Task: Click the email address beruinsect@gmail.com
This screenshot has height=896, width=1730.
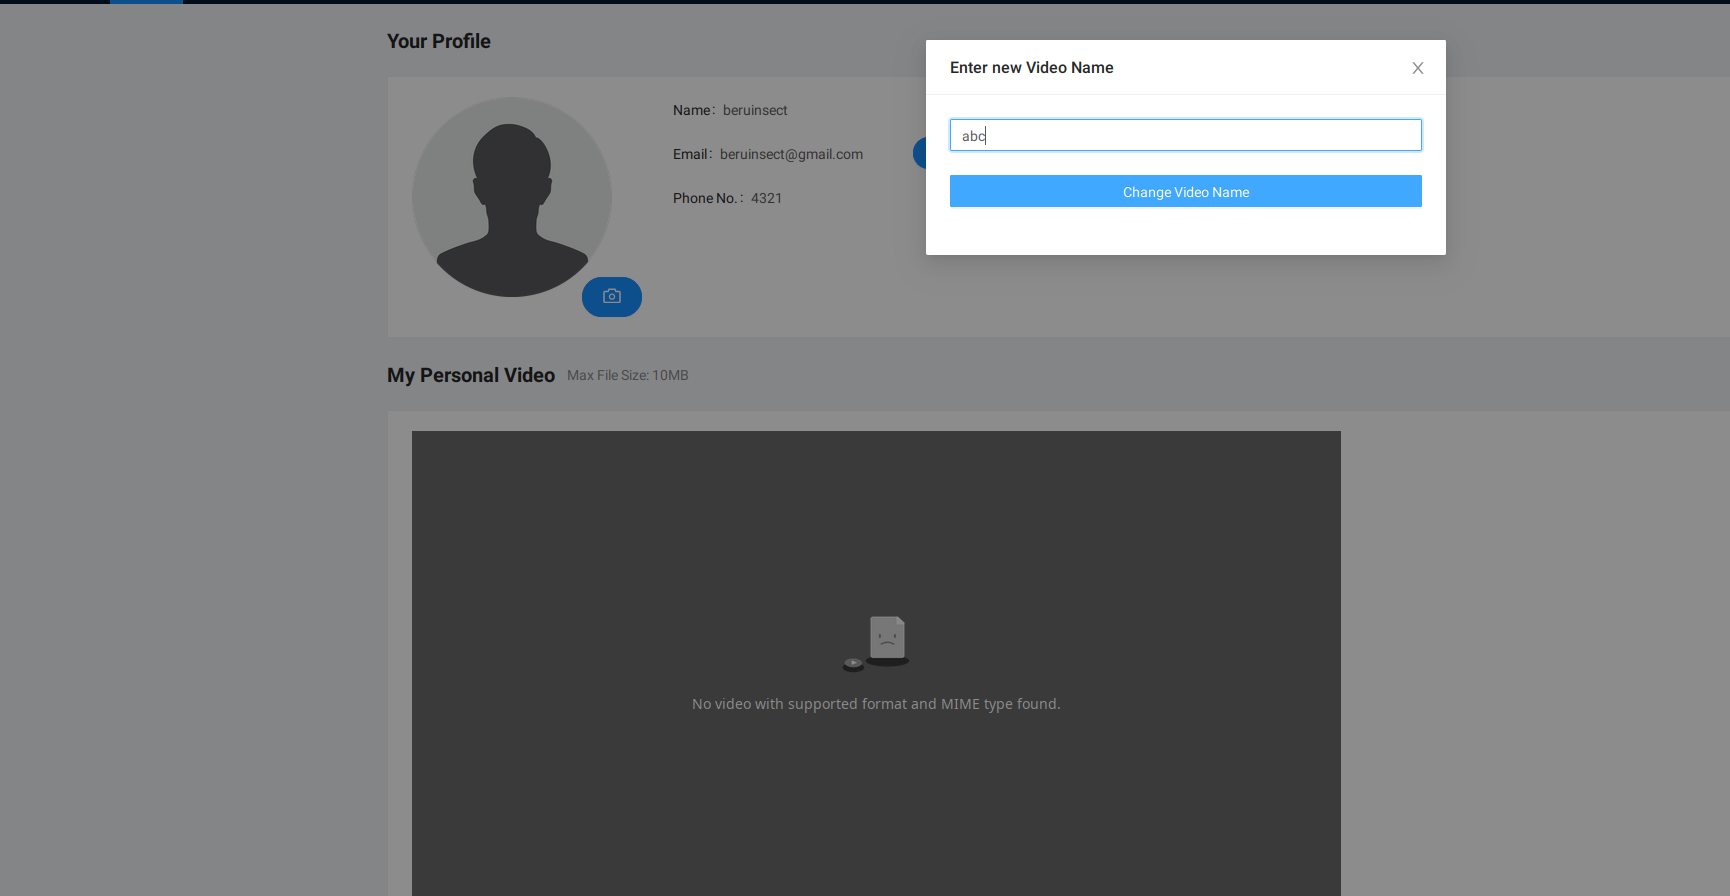Action: pos(791,154)
